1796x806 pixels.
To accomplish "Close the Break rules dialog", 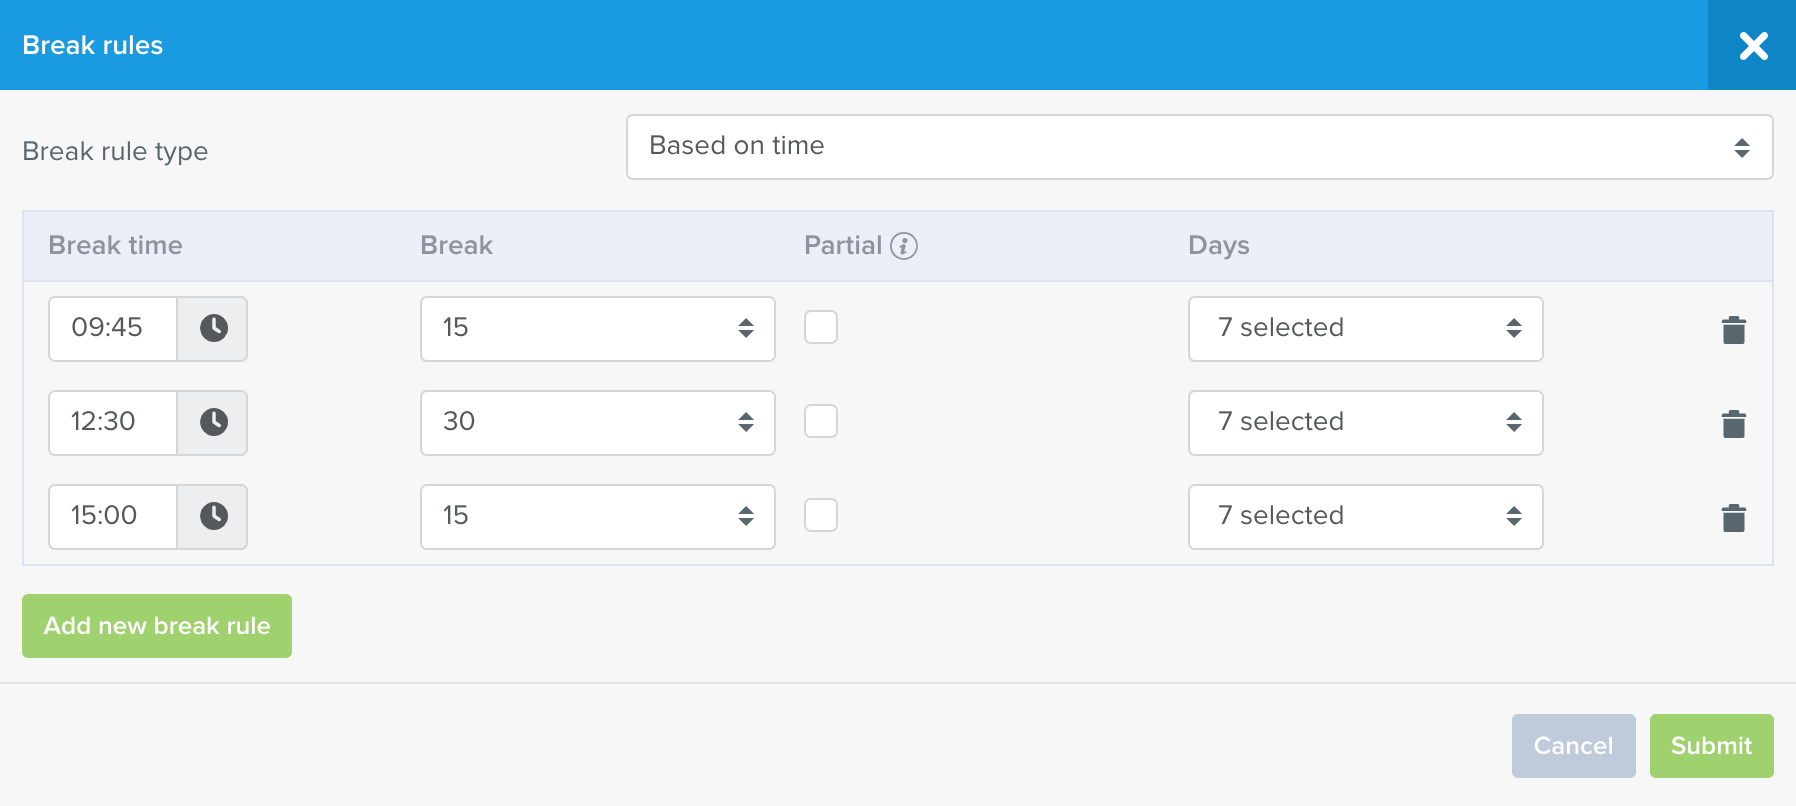I will click(1753, 45).
